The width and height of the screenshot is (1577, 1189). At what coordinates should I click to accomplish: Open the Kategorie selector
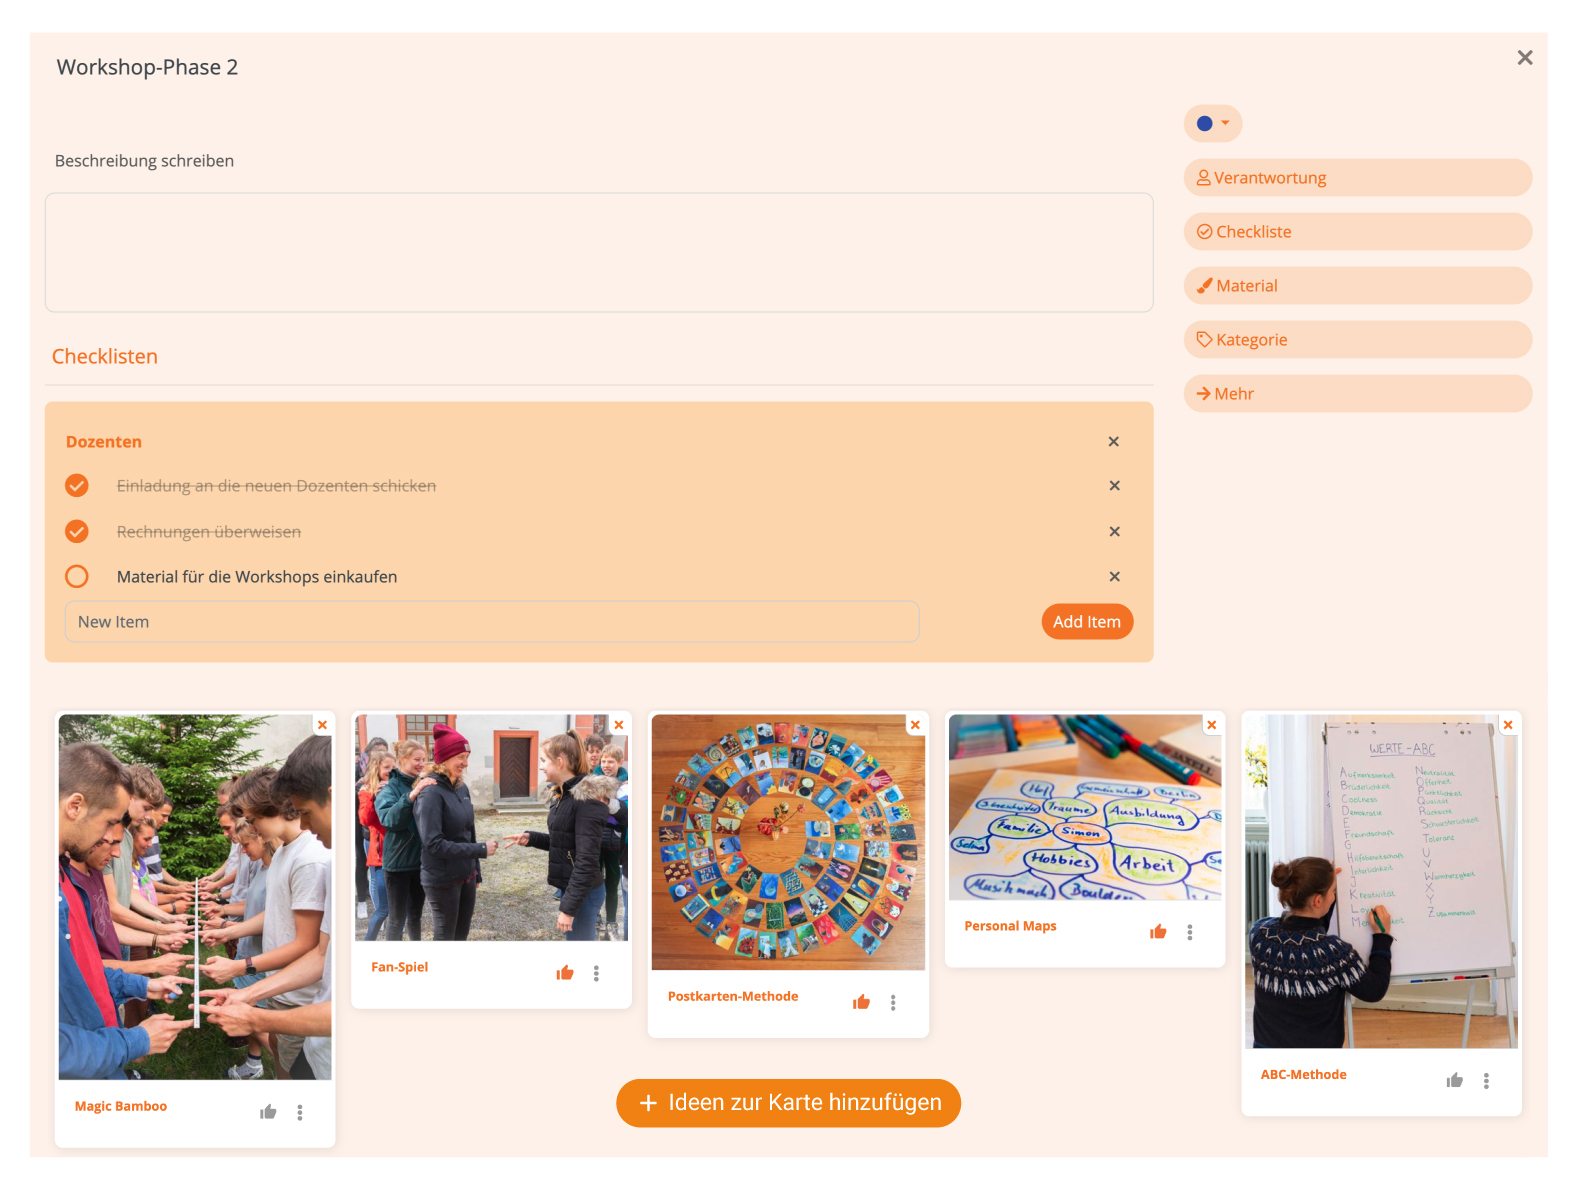point(1357,339)
